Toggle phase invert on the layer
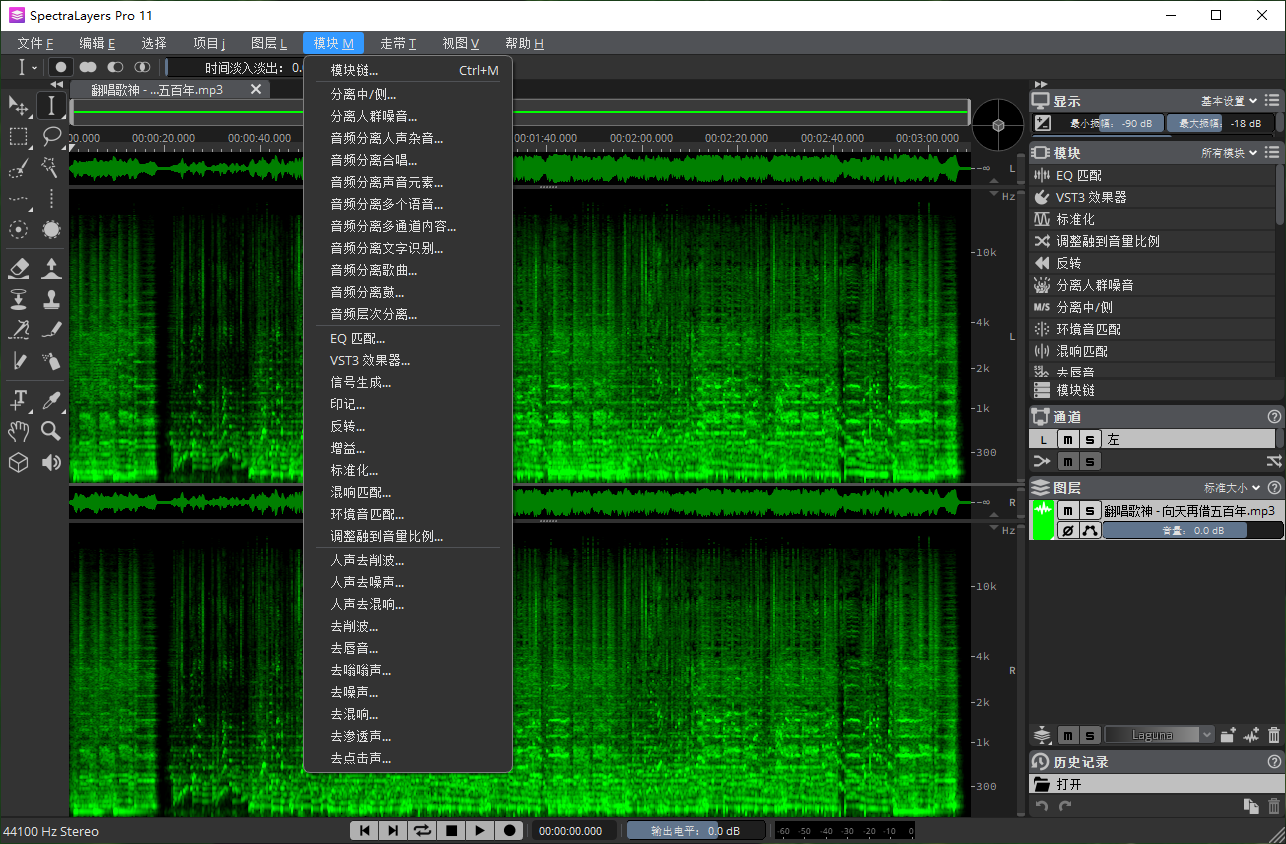Screen dimensions: 1286x844 click(1067, 531)
